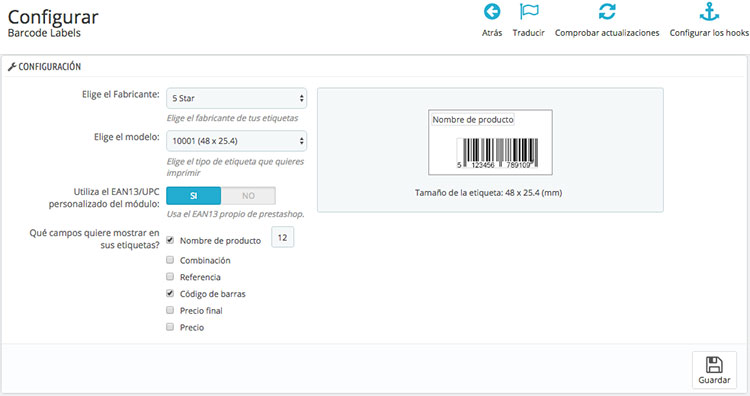750x396 pixels.
Task: Click hint 'Elige el fabricante de tus etiquetas'
Action: 232,118
